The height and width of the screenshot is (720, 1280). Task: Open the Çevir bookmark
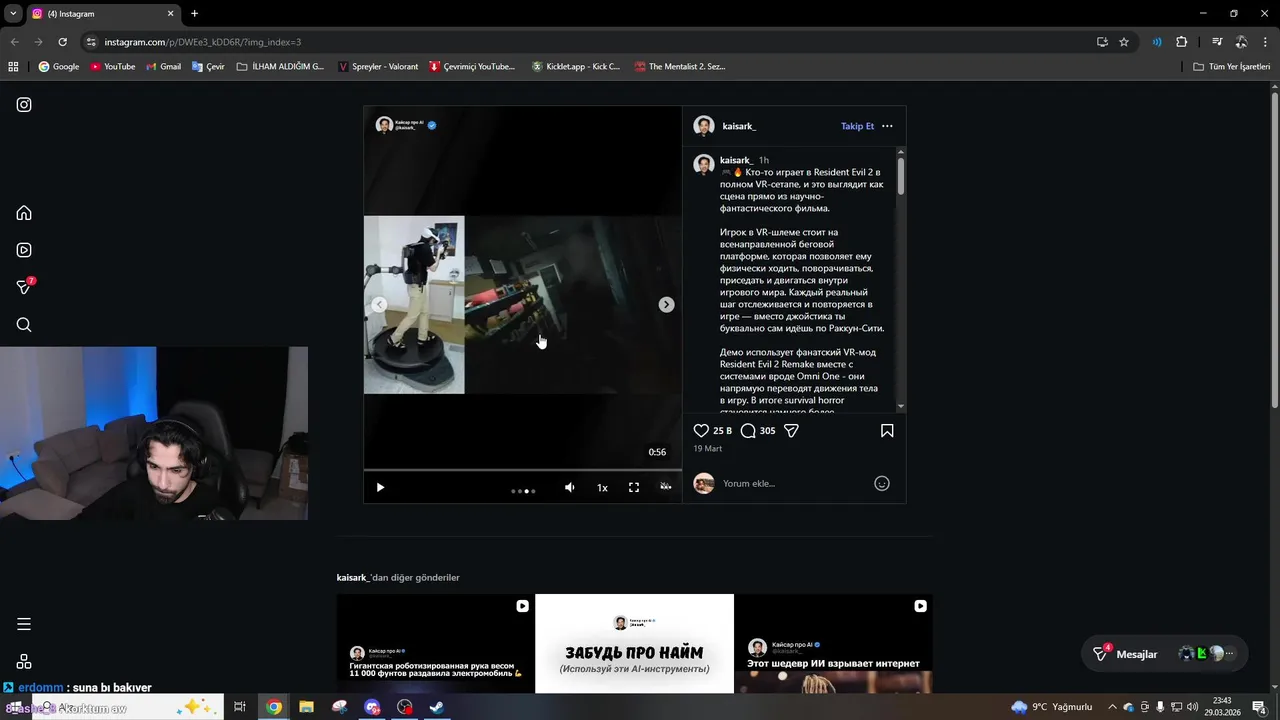pyautogui.click(x=208, y=66)
